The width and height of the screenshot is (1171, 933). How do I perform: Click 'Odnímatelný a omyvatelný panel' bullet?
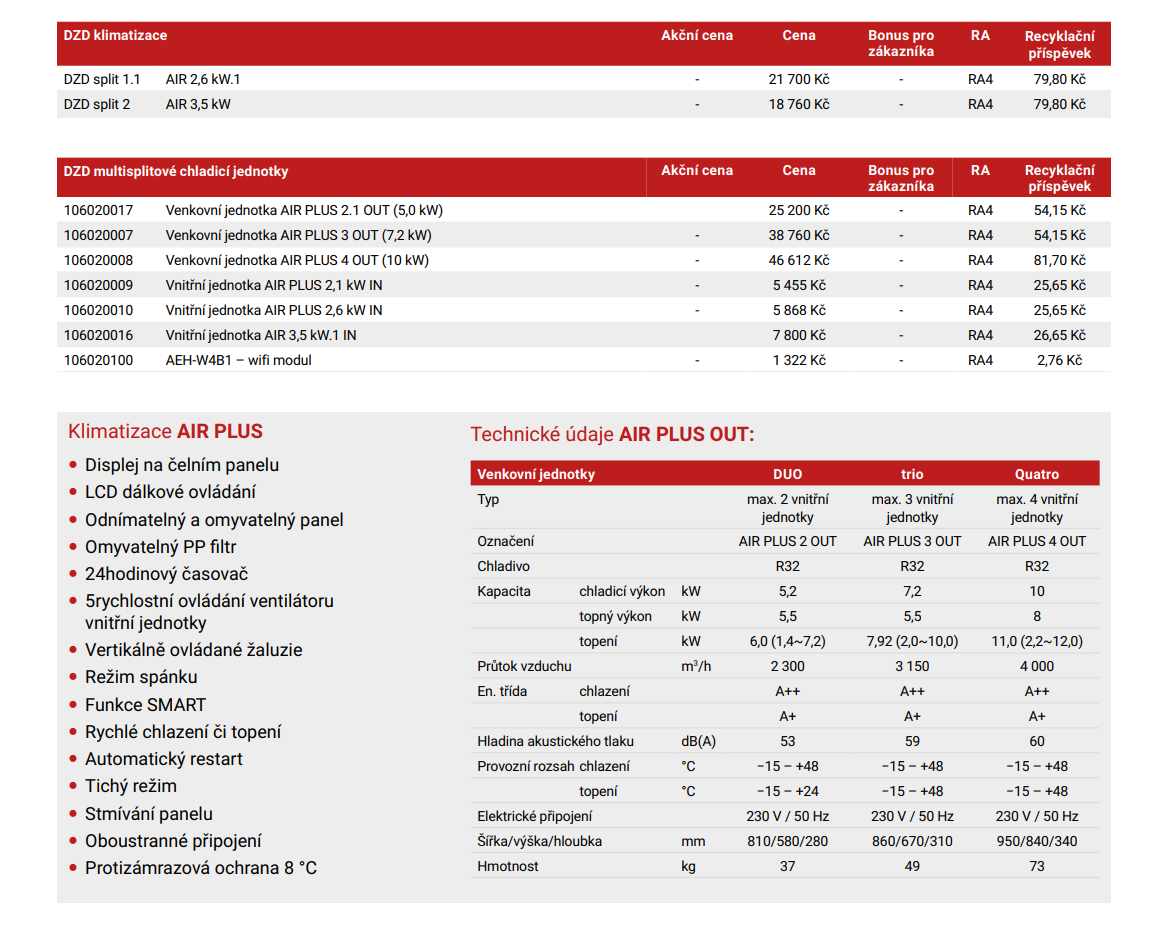click(x=214, y=520)
